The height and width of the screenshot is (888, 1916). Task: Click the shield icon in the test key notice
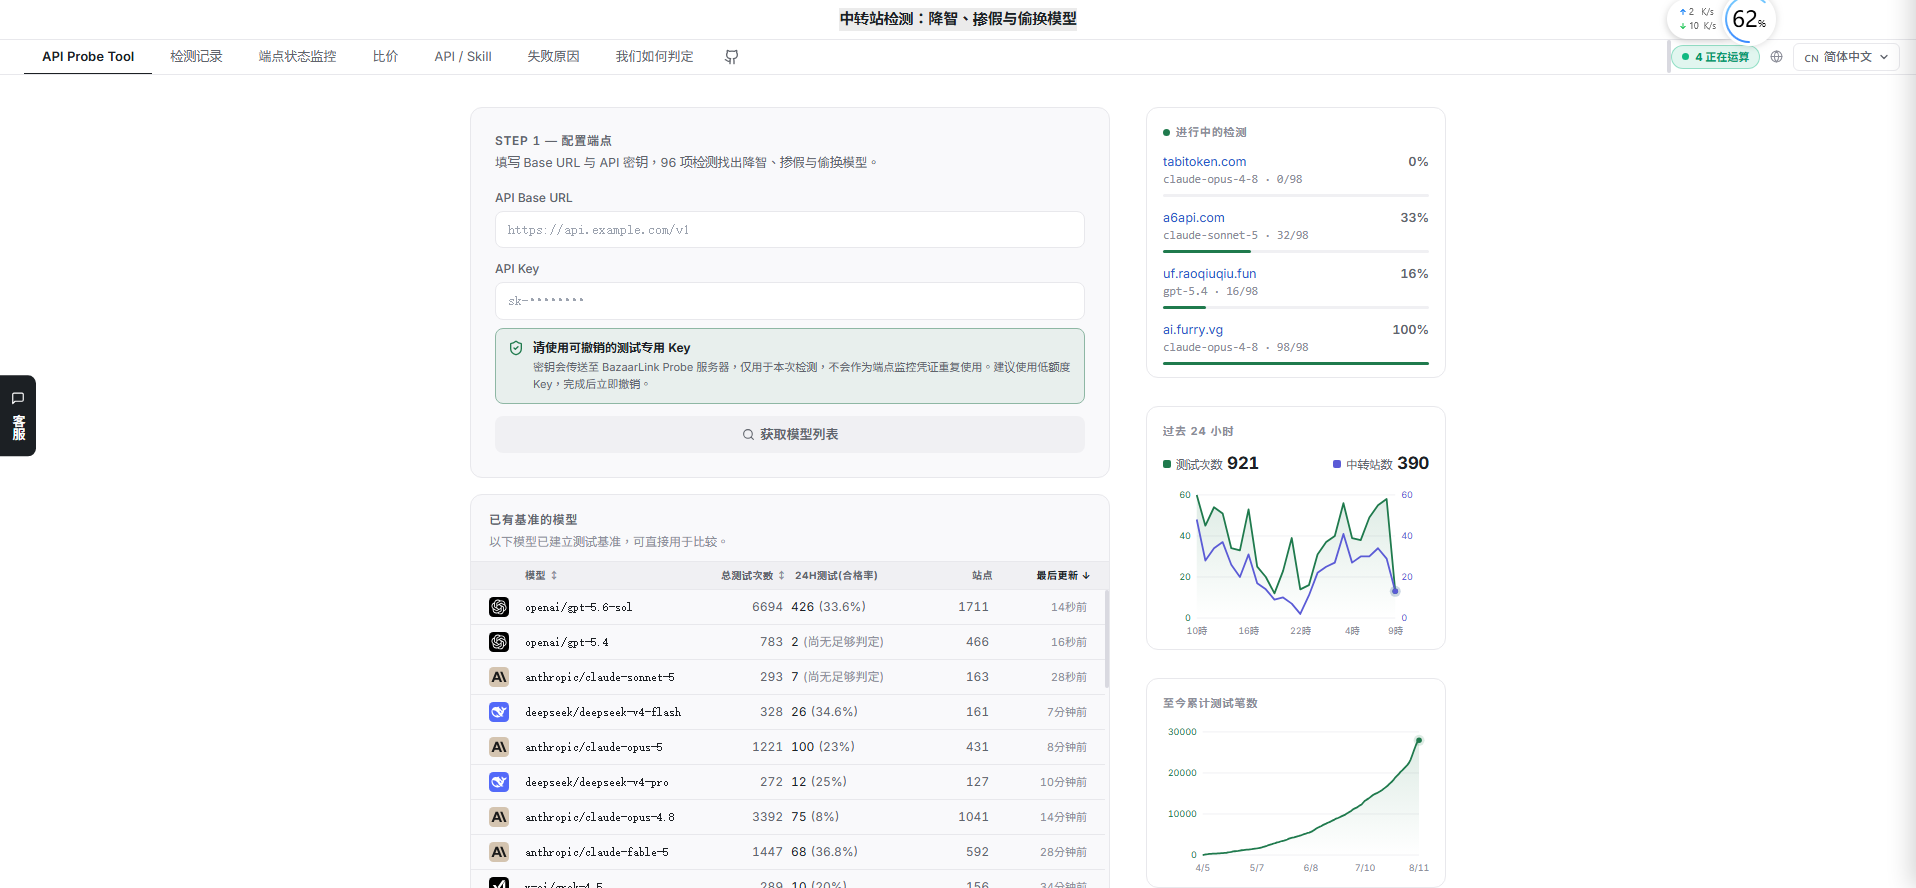[x=516, y=348]
